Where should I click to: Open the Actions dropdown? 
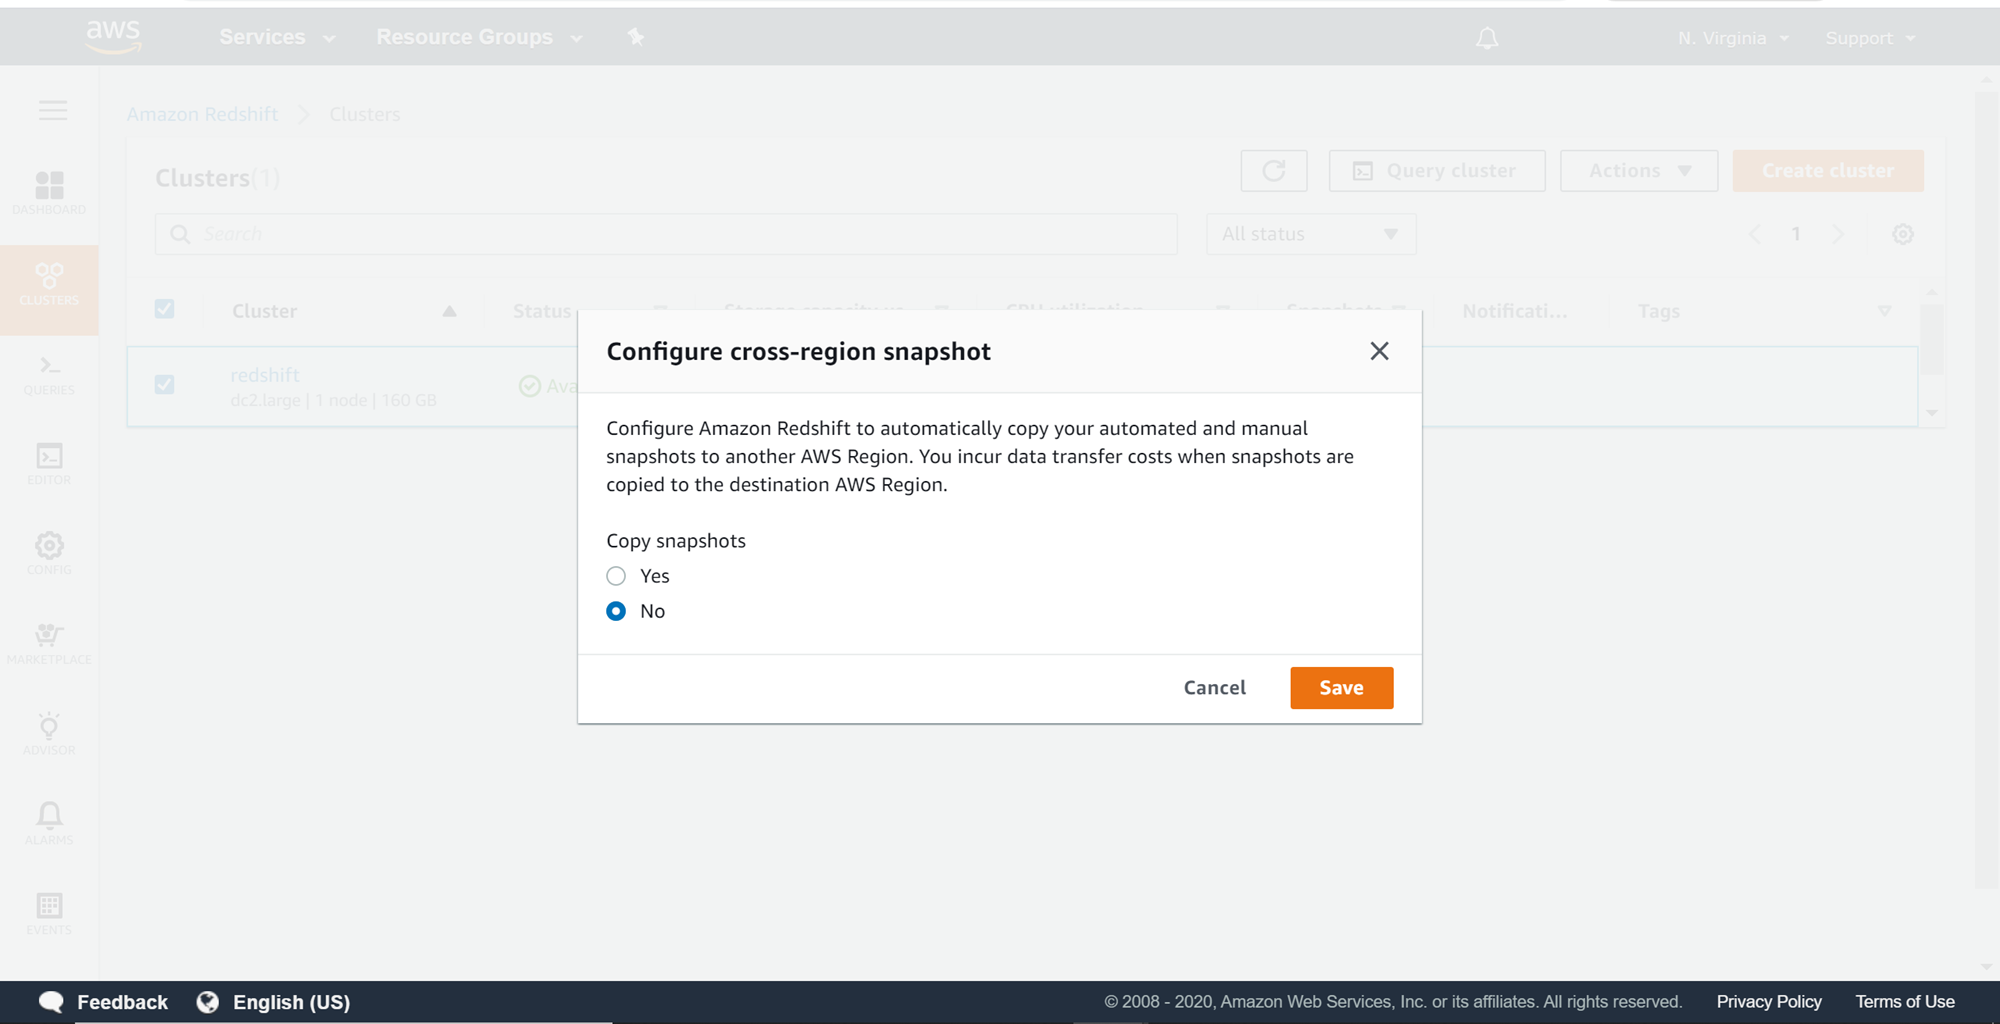(1638, 171)
